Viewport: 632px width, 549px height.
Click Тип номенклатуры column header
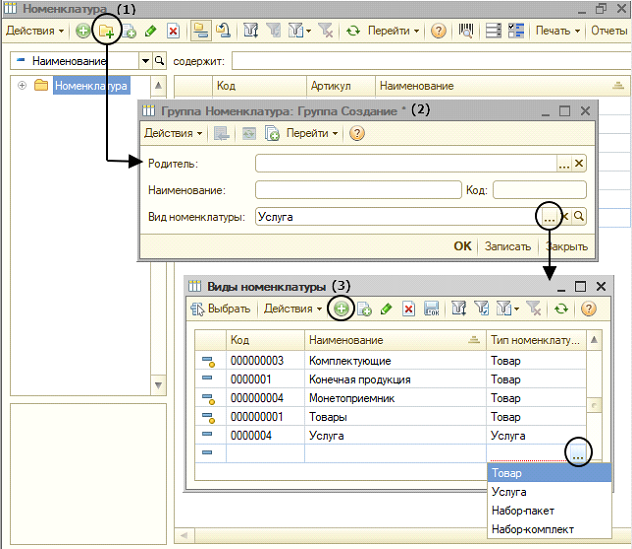(x=536, y=340)
